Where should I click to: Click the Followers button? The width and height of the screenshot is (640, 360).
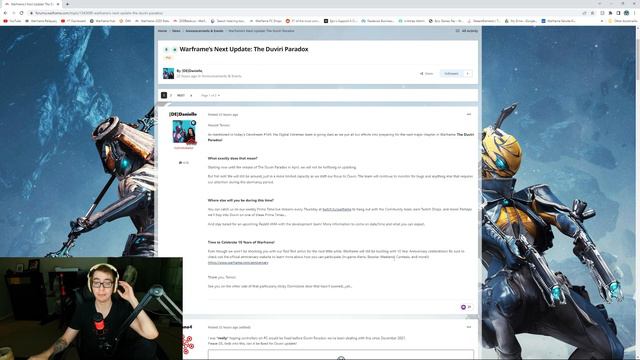point(451,73)
